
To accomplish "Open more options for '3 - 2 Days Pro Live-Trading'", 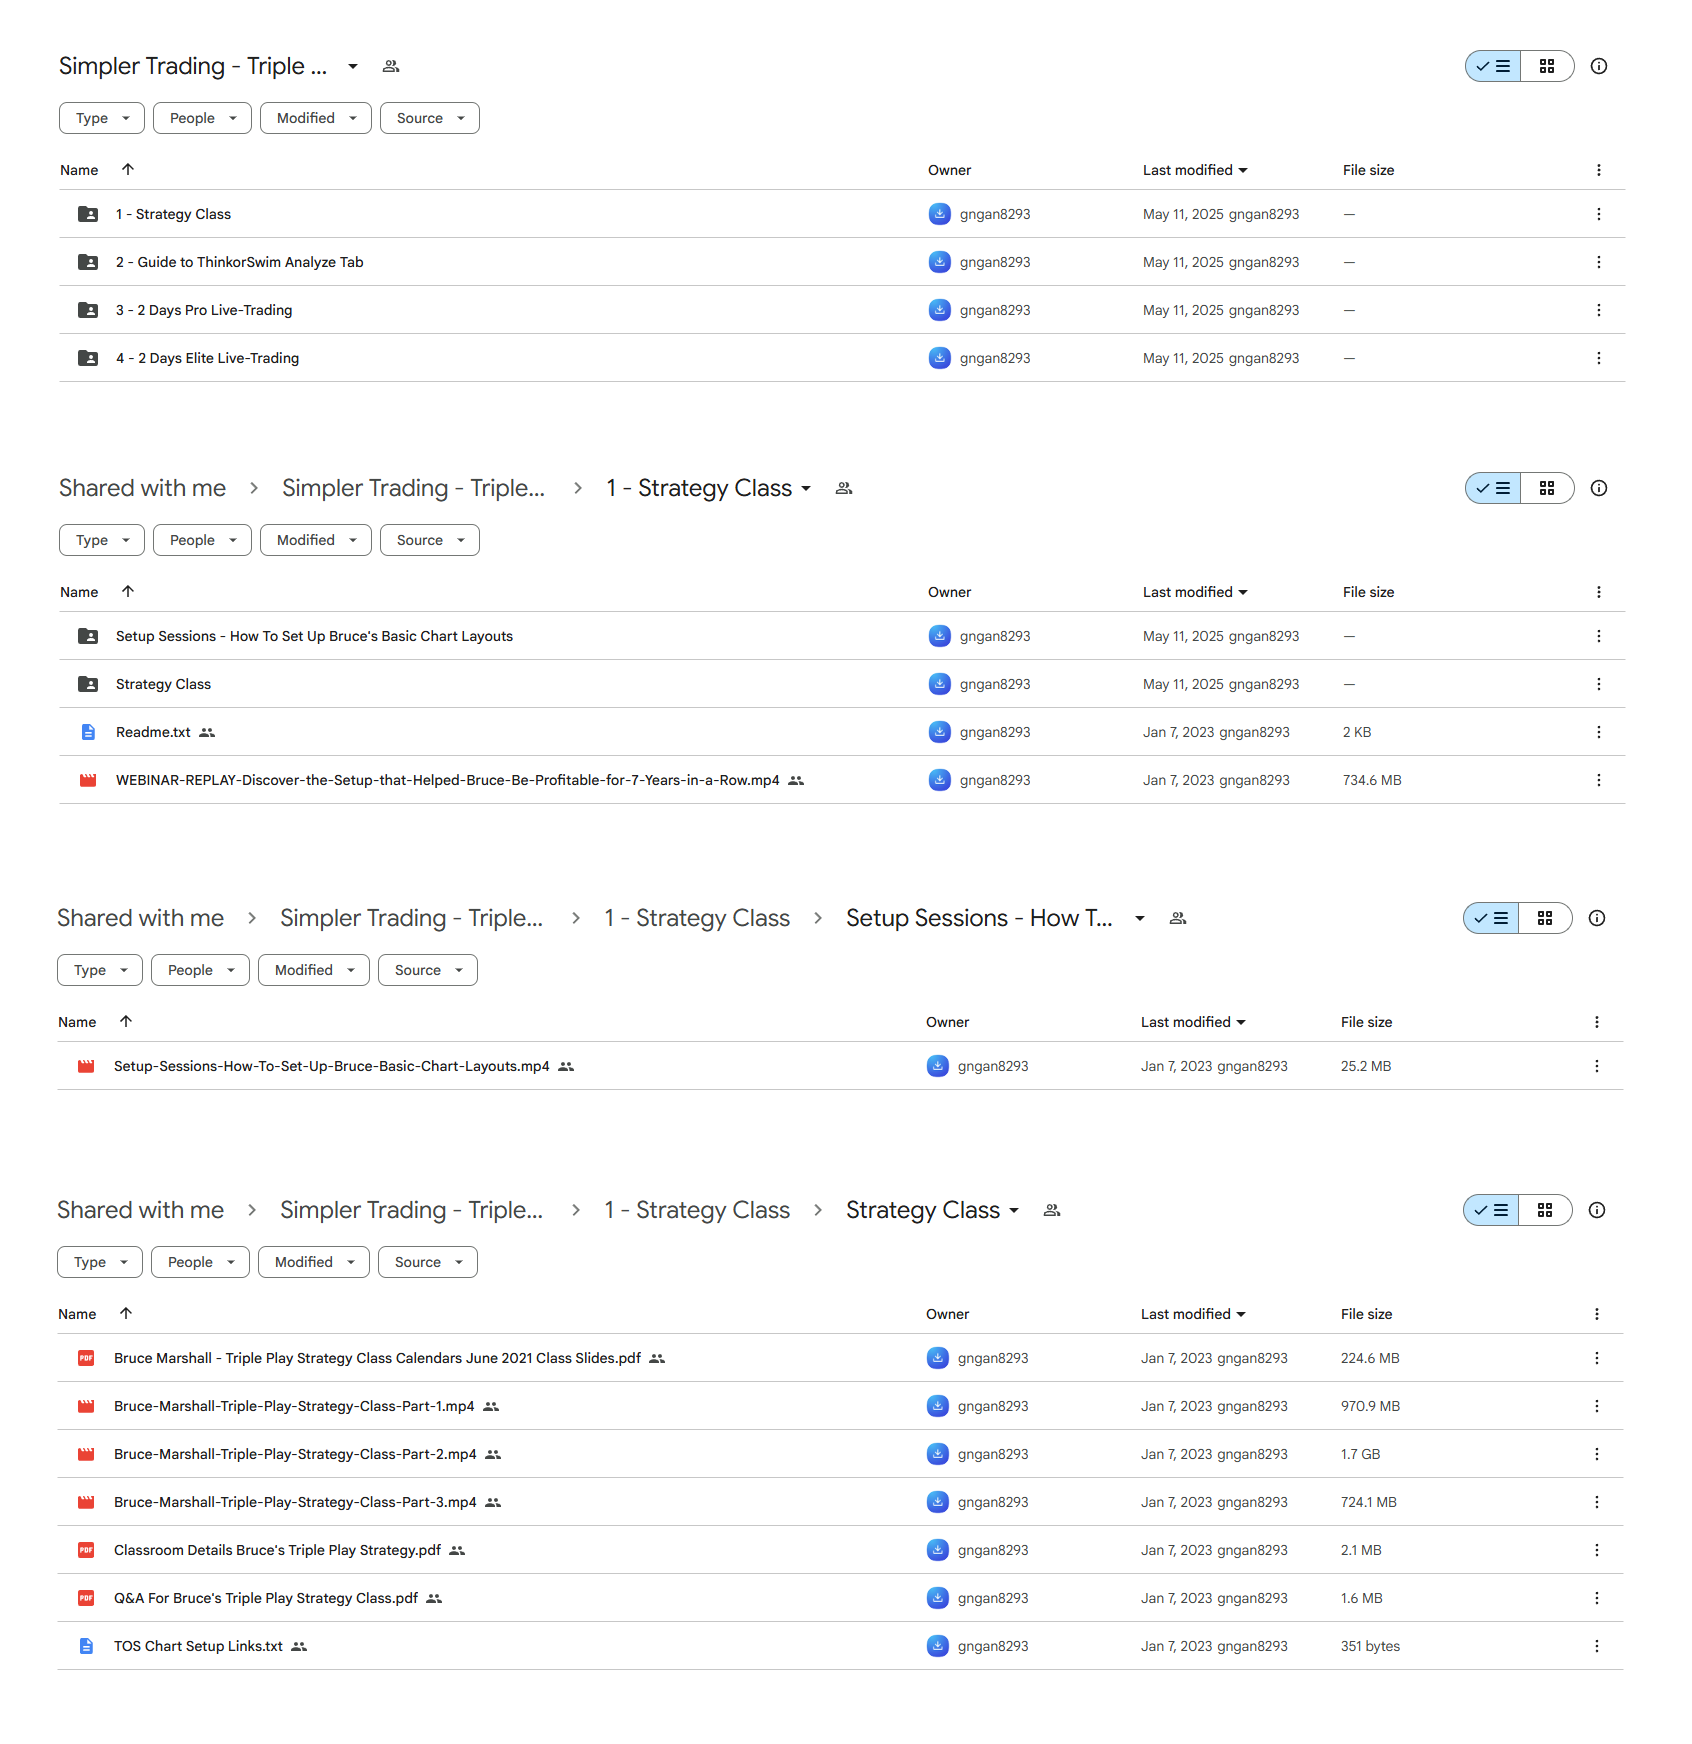I will tap(1598, 310).
